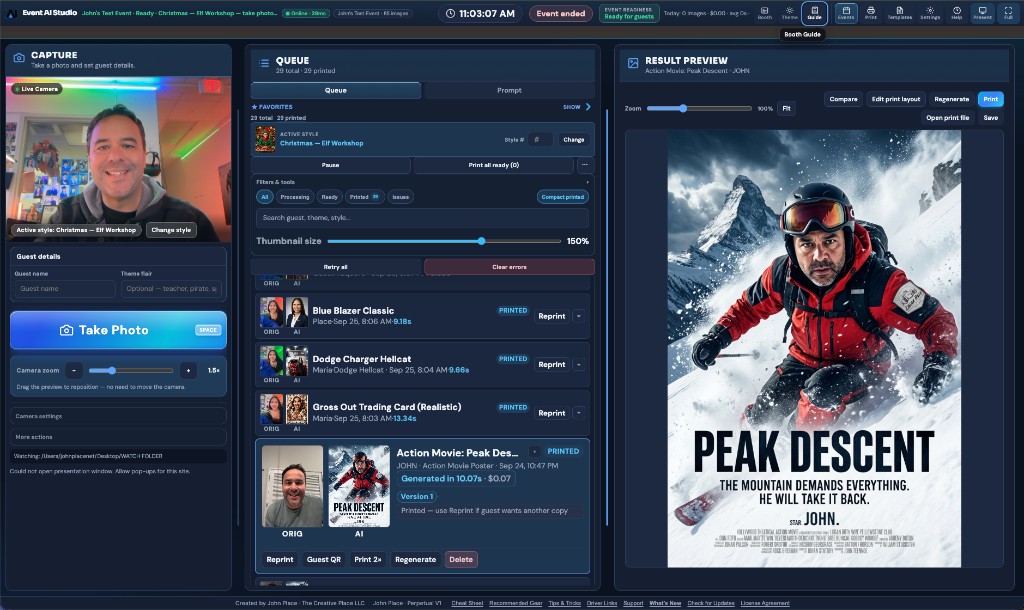Image resolution: width=1024 pixels, height=610 pixels.
Task: Toggle the Compact printed option
Action: coord(562,197)
